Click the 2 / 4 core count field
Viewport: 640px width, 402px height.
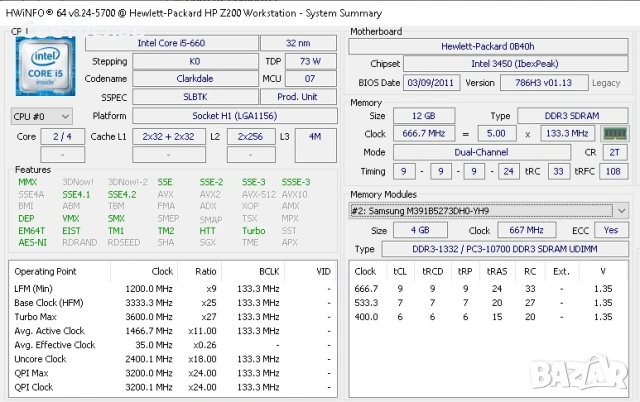tap(62, 137)
